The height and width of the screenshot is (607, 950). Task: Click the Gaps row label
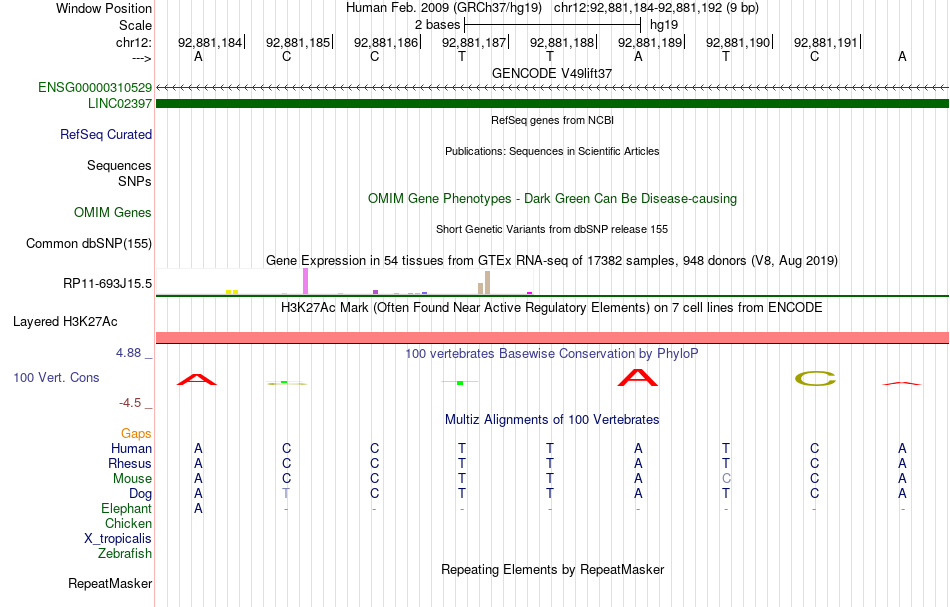tap(136, 433)
